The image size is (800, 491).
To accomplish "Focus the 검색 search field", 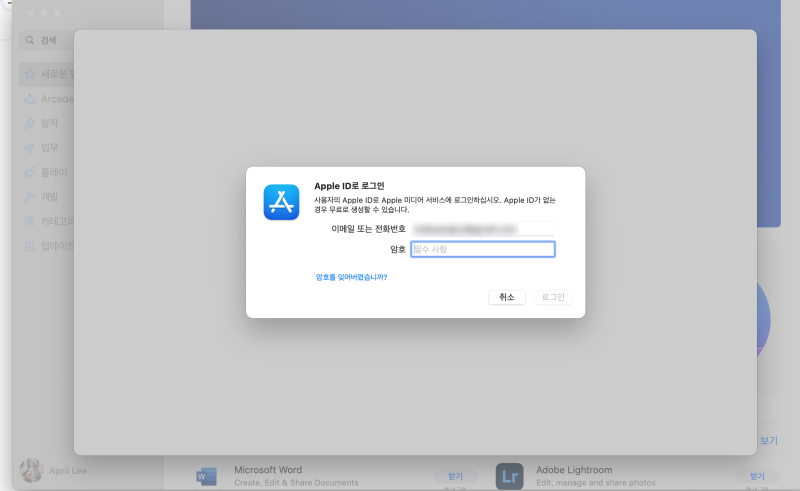I will (47, 40).
